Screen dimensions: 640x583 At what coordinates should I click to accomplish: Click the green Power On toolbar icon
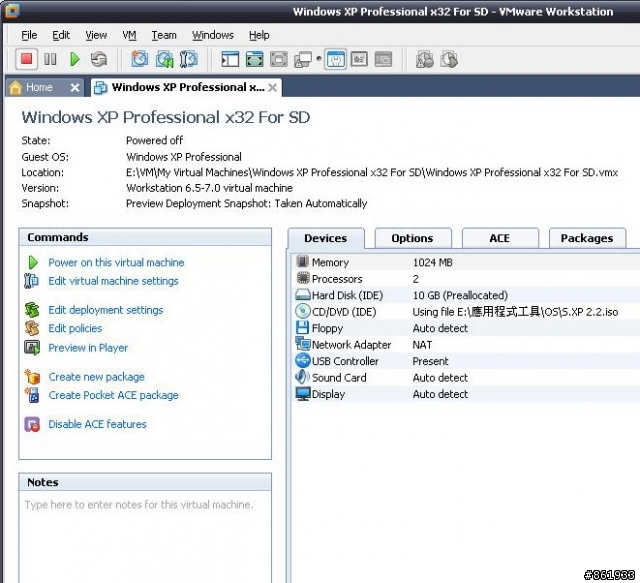pos(75,59)
